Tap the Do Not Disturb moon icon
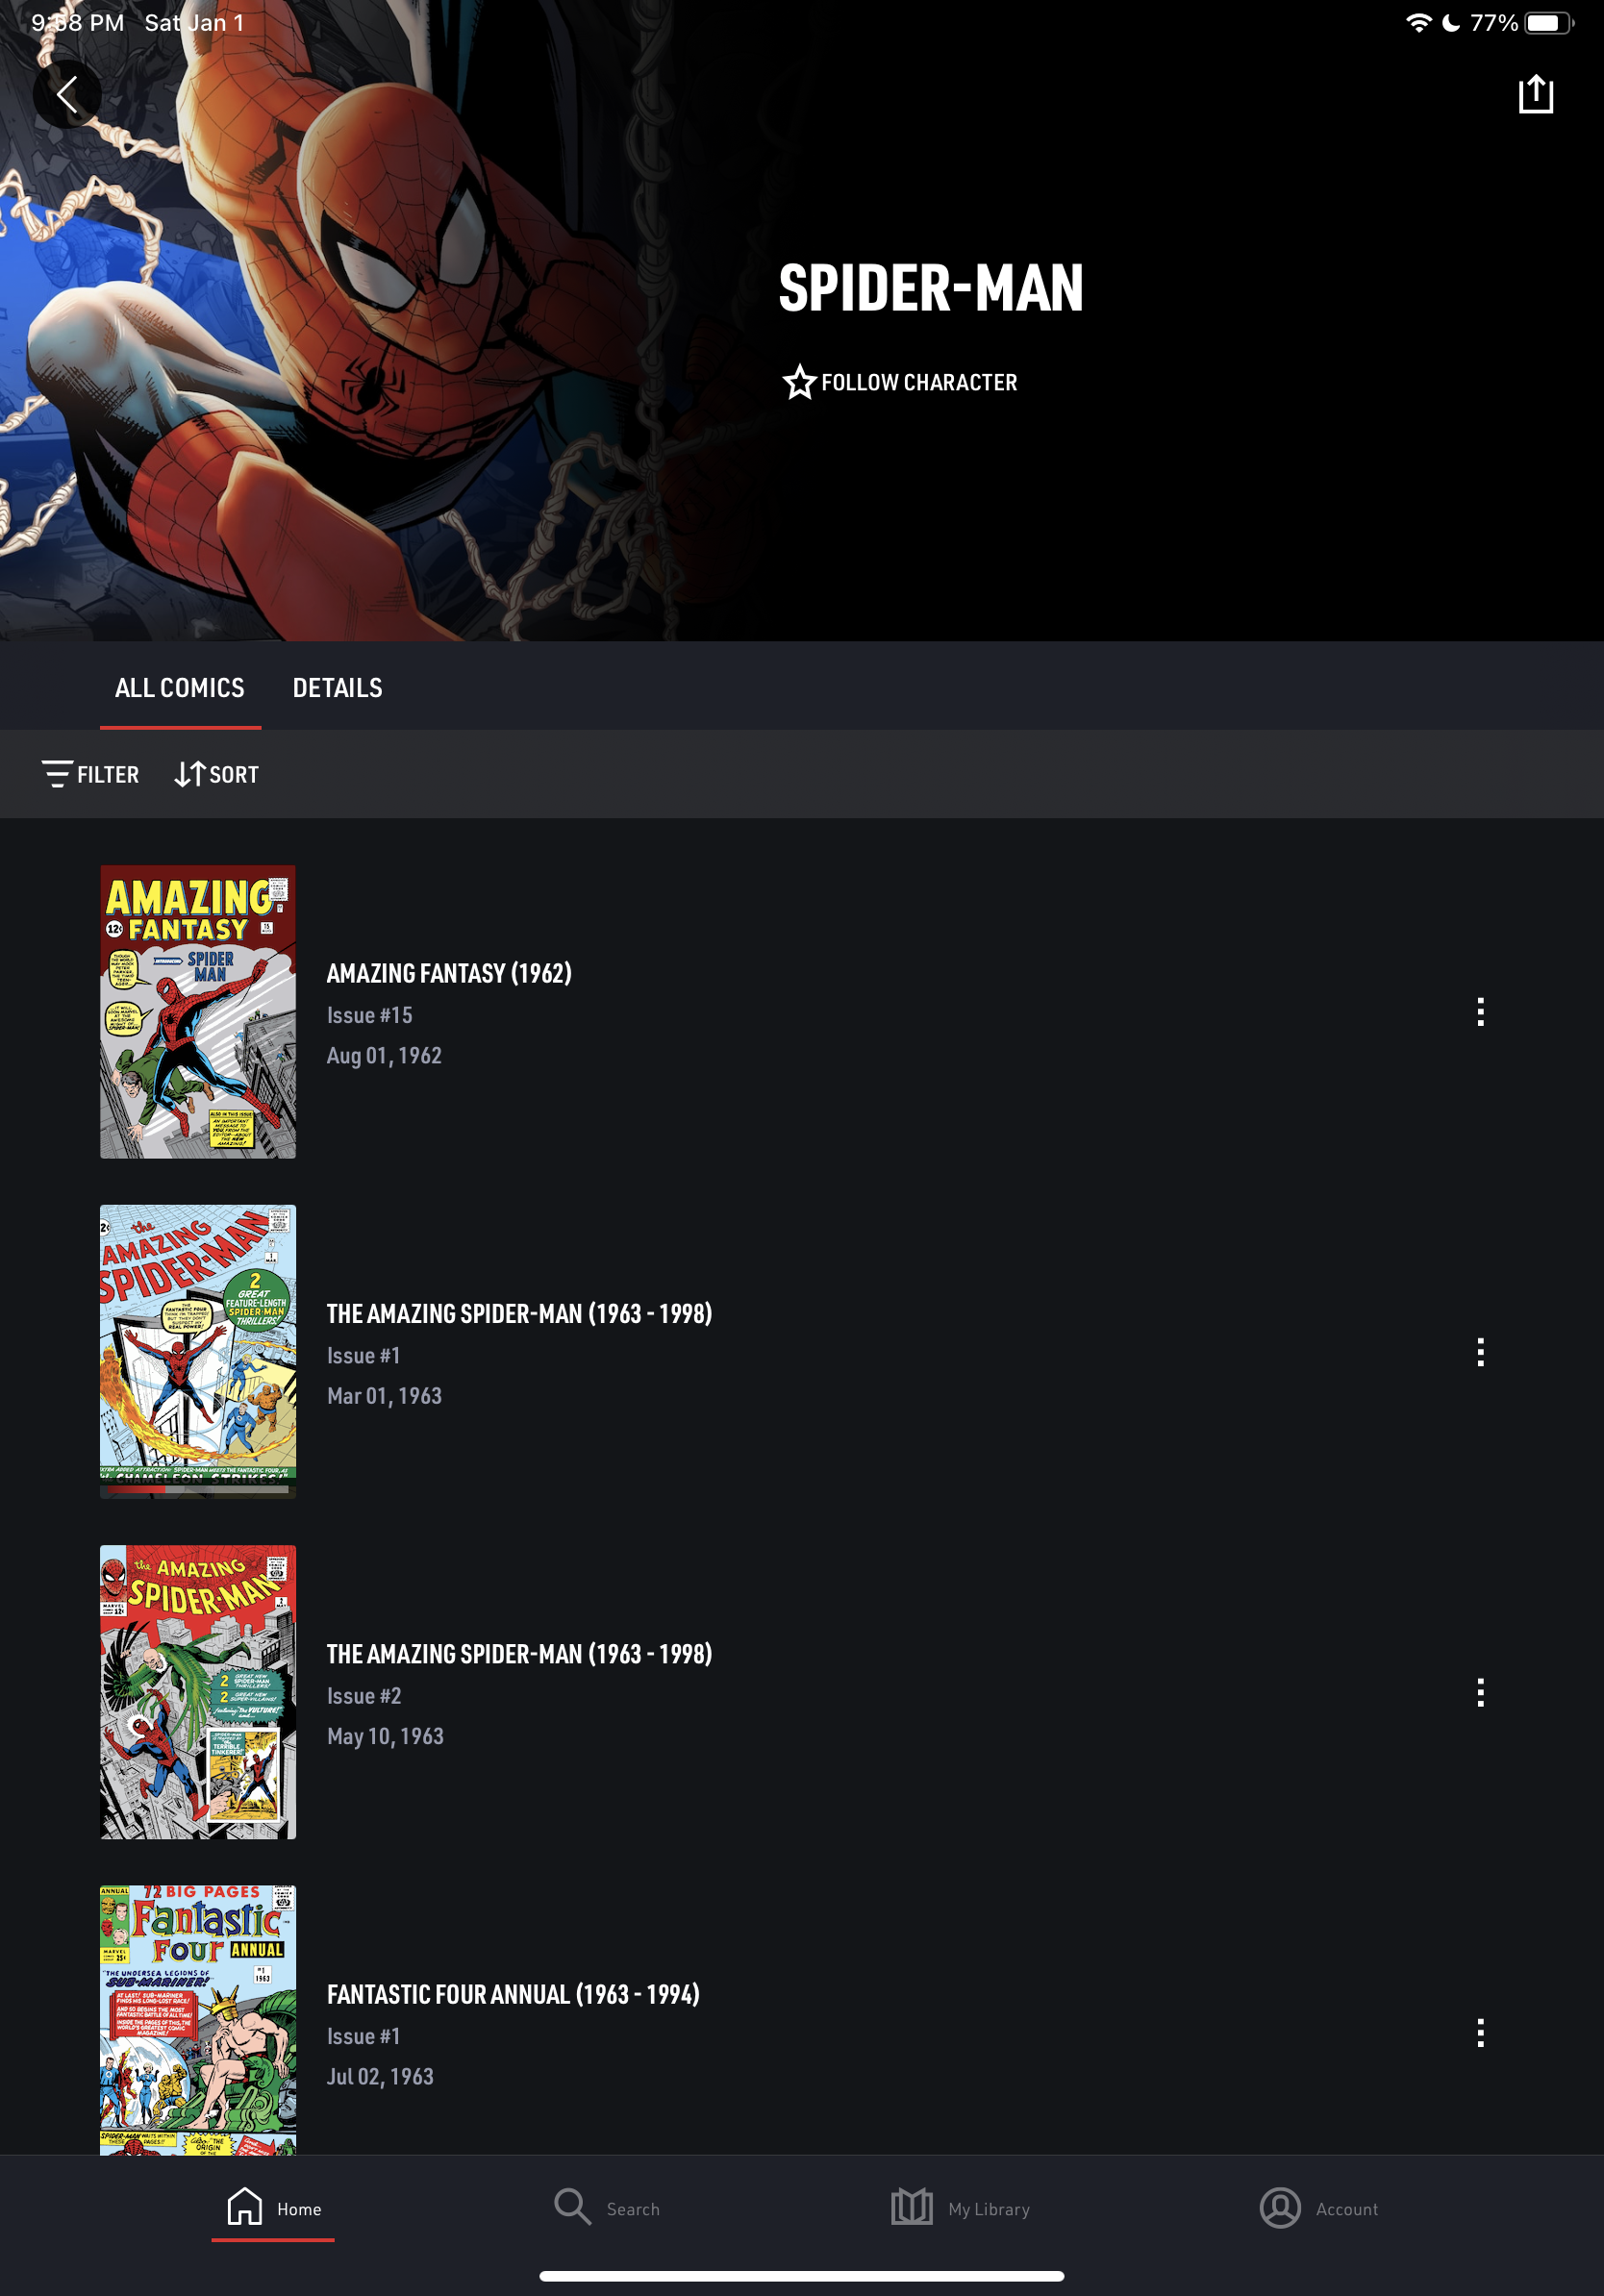 click(x=1451, y=22)
